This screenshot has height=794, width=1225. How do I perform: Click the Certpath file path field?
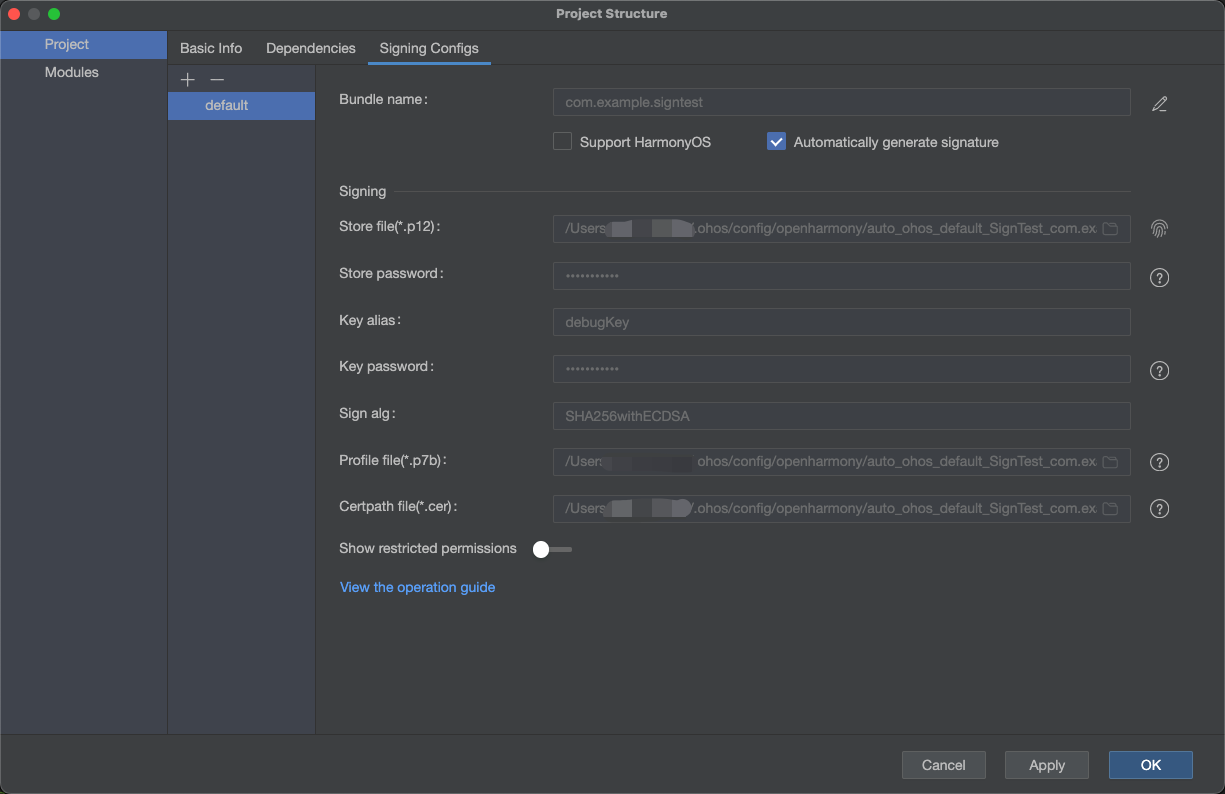(842, 509)
